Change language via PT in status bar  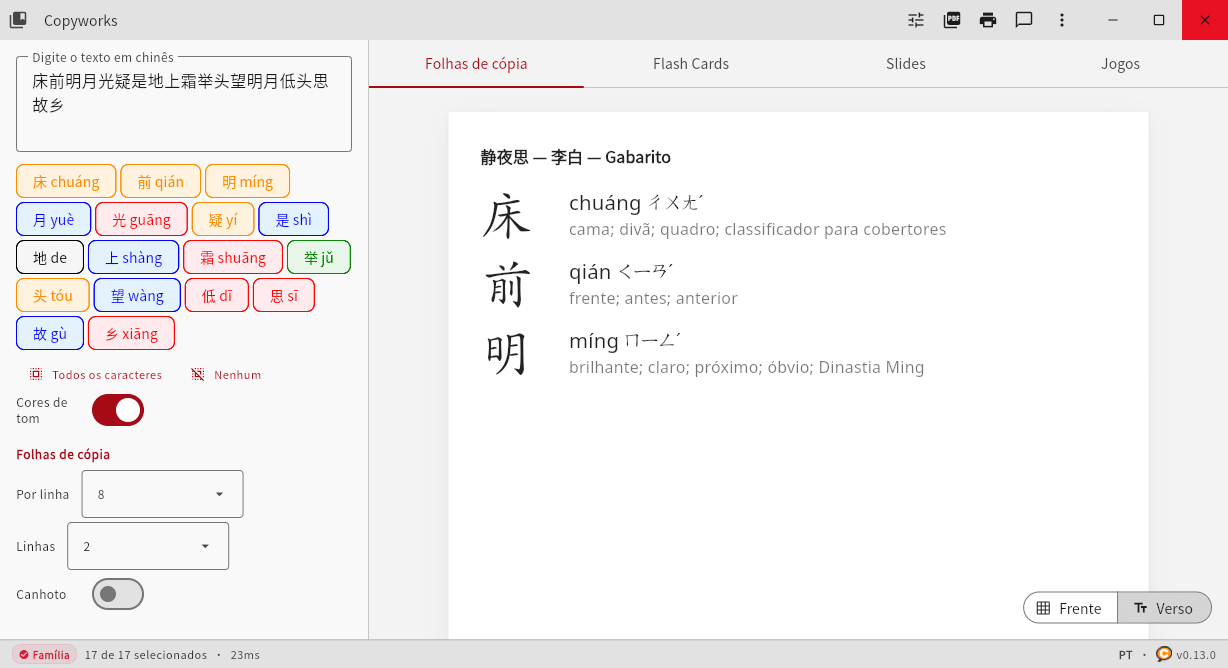pyautogui.click(x=1126, y=655)
